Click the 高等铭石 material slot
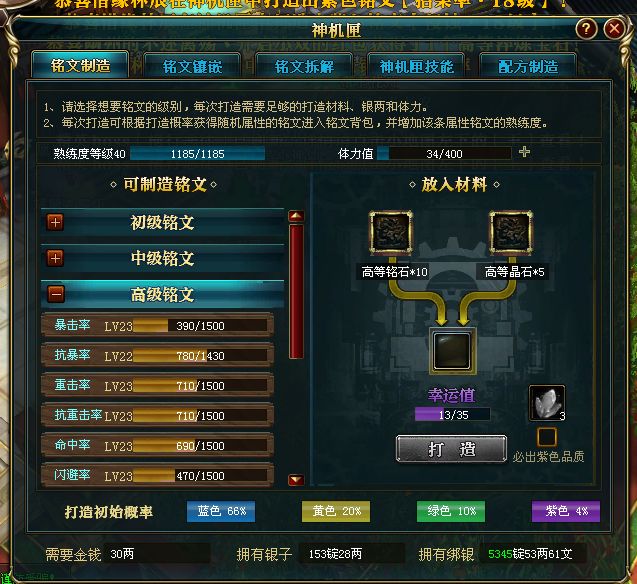This screenshot has height=584, width=637. click(391, 233)
